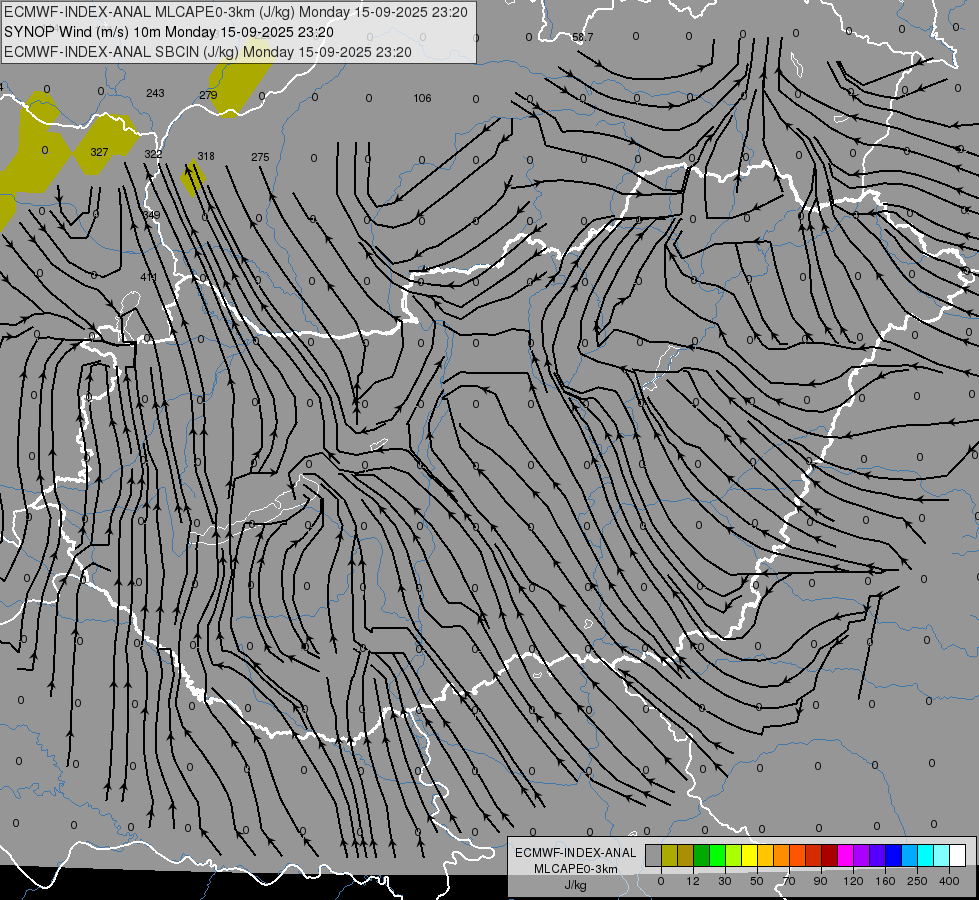Click the map value 243
The height and width of the screenshot is (900, 979).
(x=155, y=93)
